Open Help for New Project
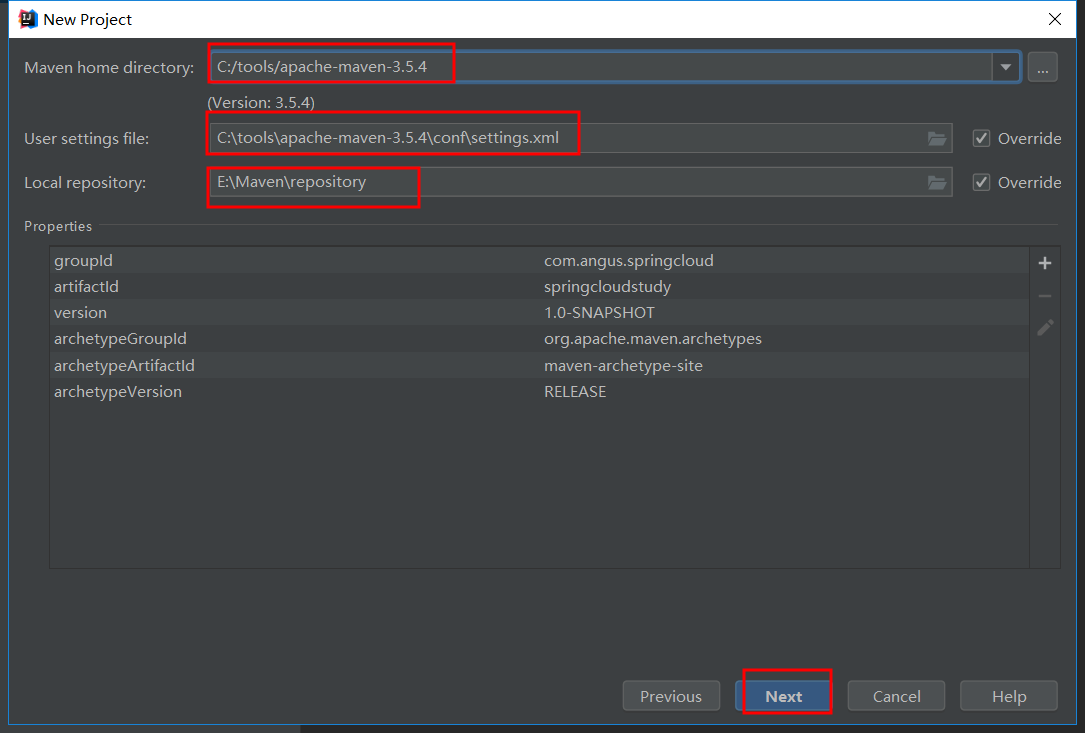Viewport: 1085px width, 733px height. pos(1009,696)
